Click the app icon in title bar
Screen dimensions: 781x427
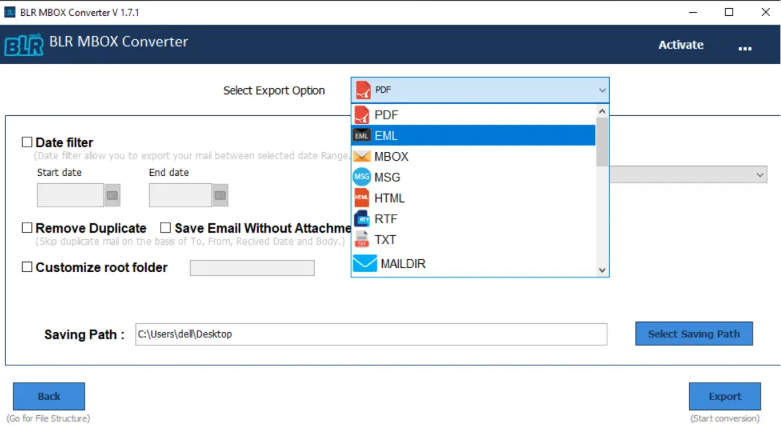9,12
